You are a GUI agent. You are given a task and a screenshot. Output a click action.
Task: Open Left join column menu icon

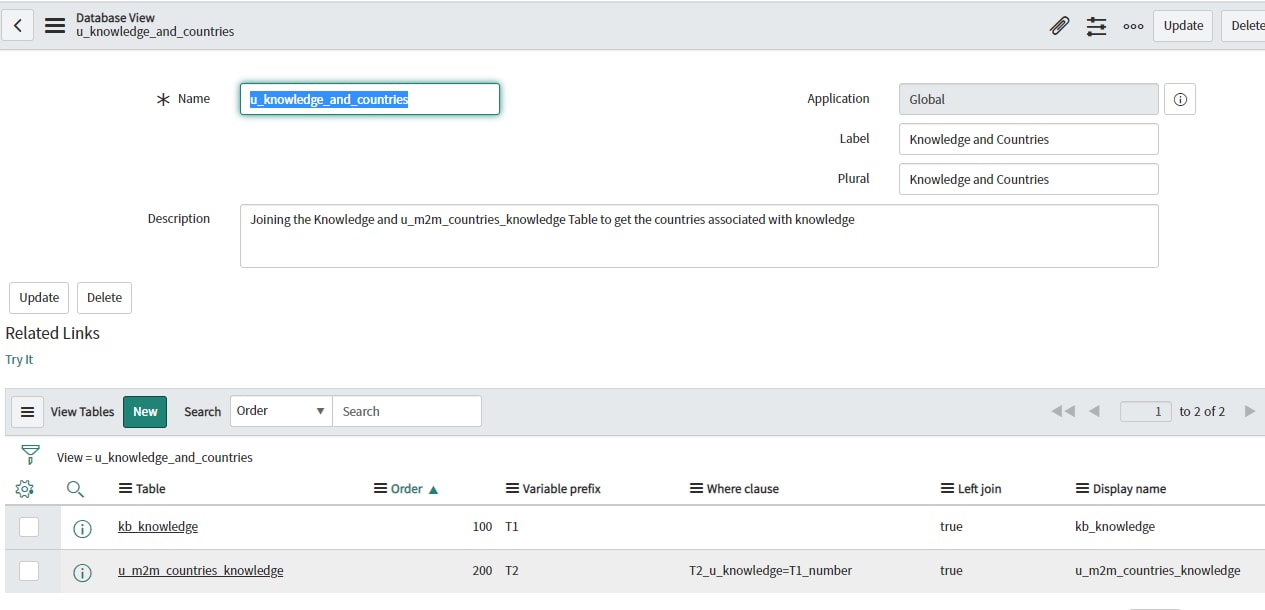pos(947,489)
